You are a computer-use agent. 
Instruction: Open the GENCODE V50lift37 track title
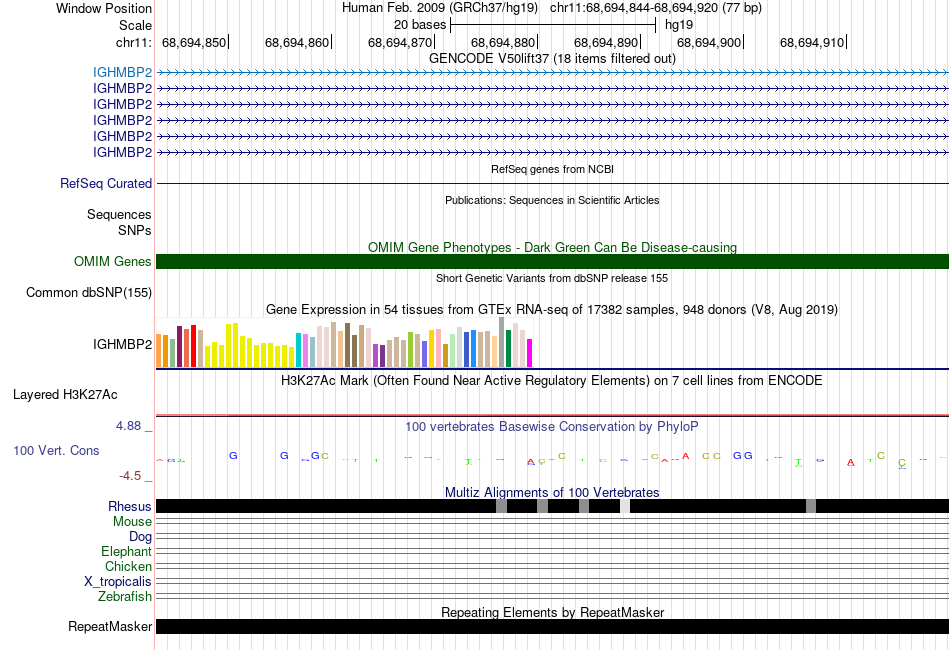(x=552, y=58)
